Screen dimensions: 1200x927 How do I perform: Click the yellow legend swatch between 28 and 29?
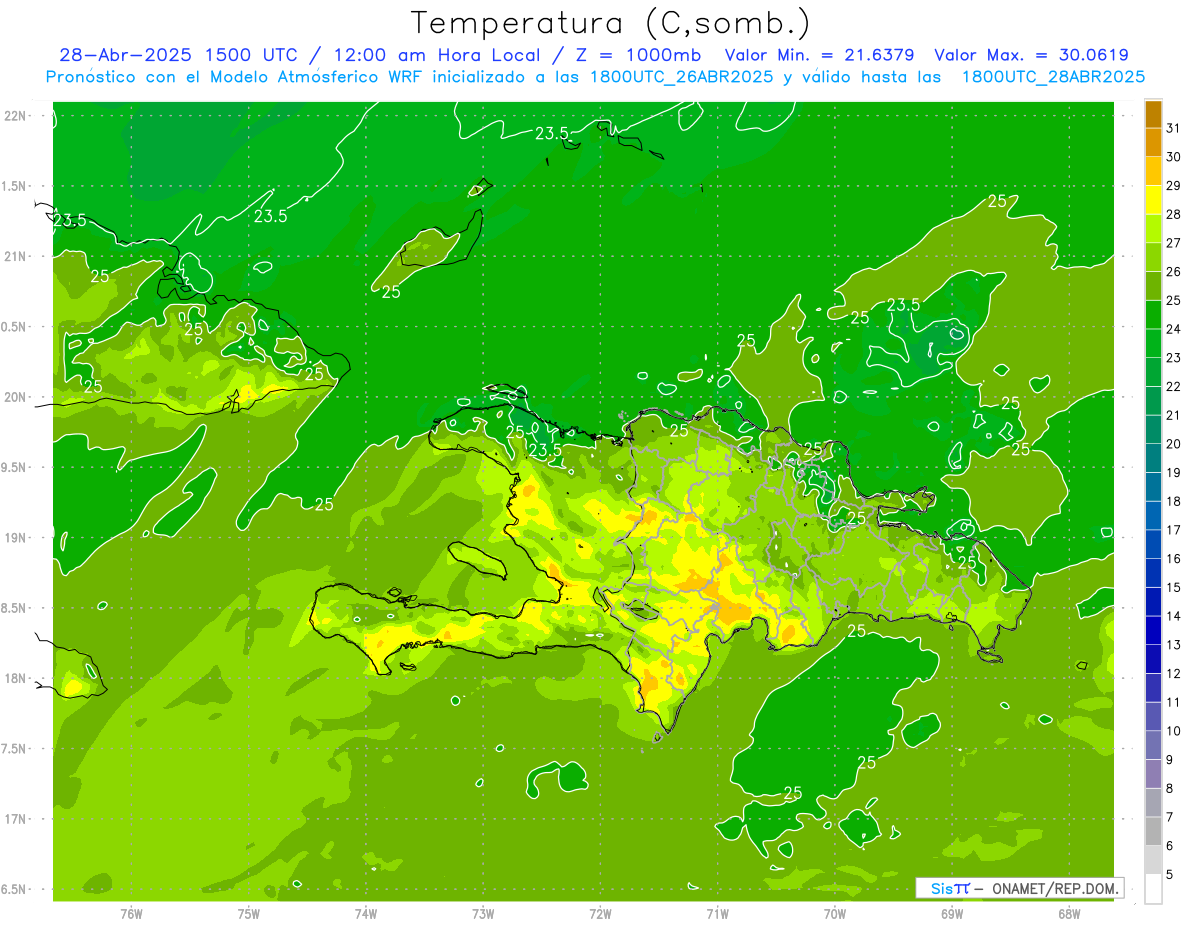point(1153,200)
